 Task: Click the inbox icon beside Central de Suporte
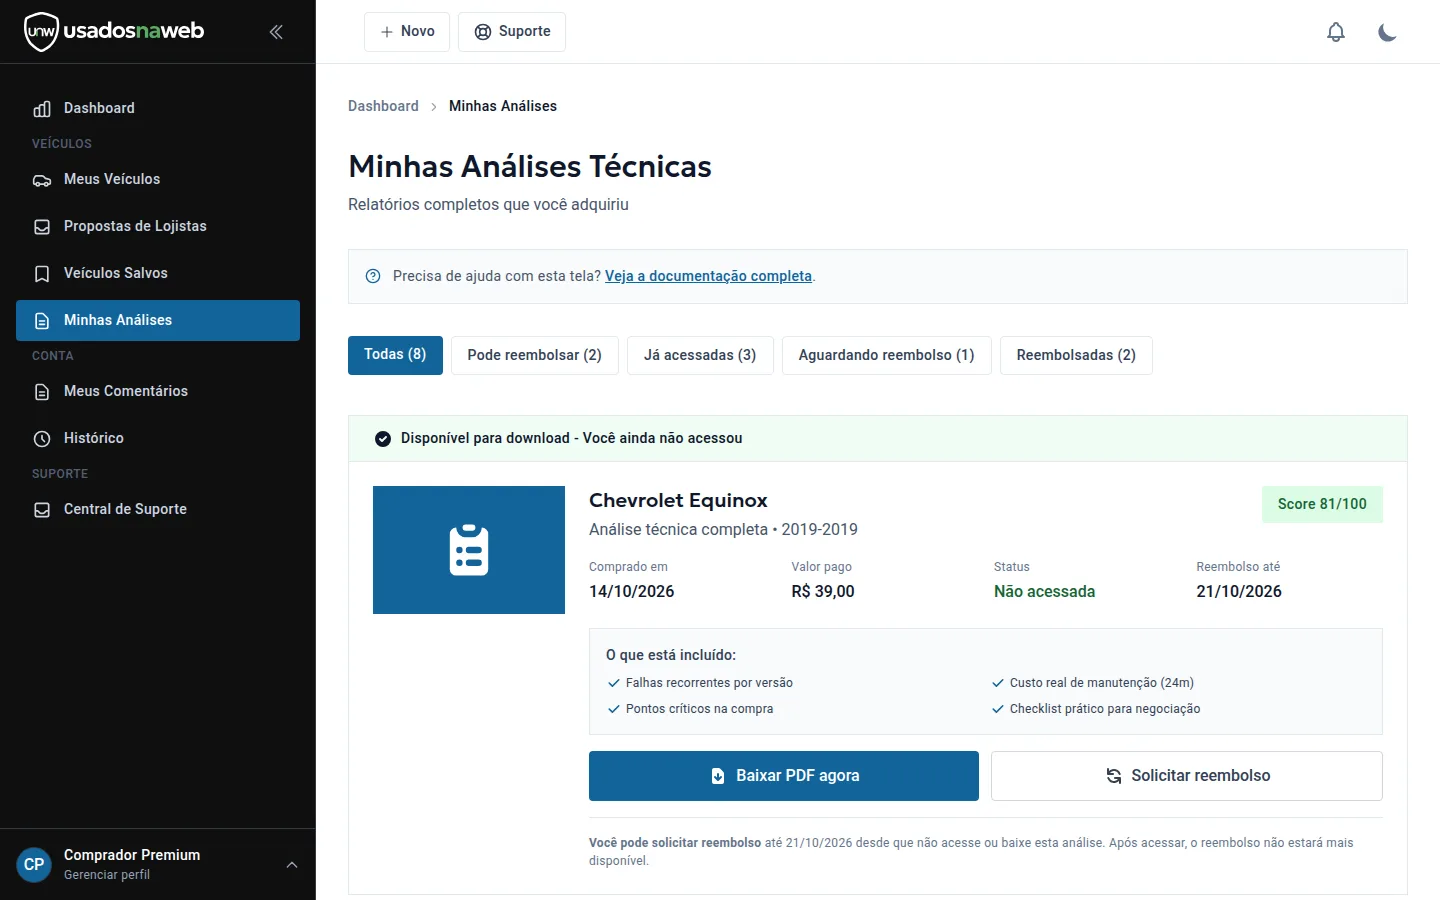[42, 510]
